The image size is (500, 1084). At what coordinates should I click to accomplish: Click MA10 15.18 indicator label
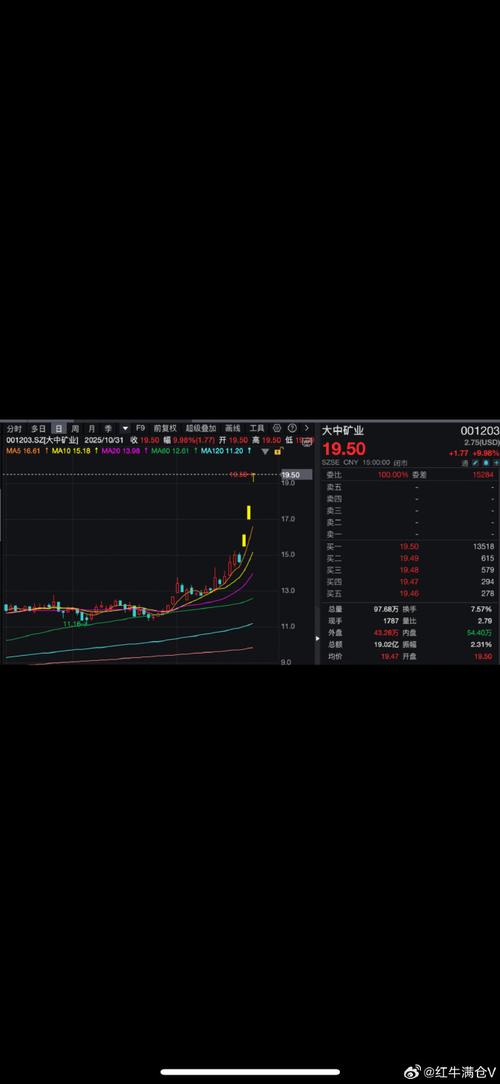[x=71, y=451]
